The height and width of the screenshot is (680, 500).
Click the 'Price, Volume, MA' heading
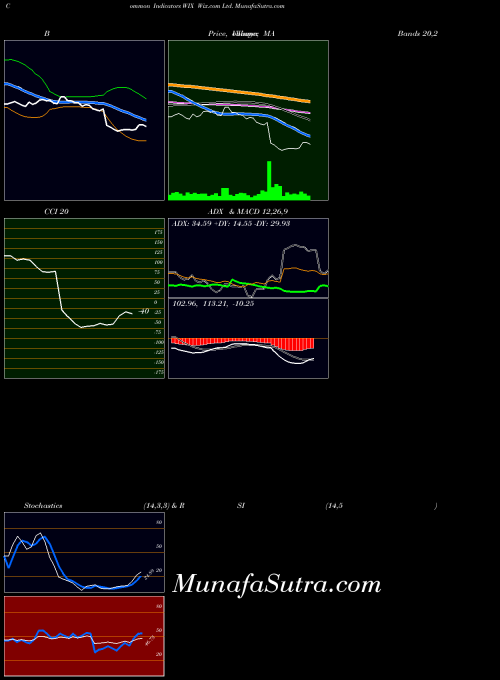tap(241, 33)
